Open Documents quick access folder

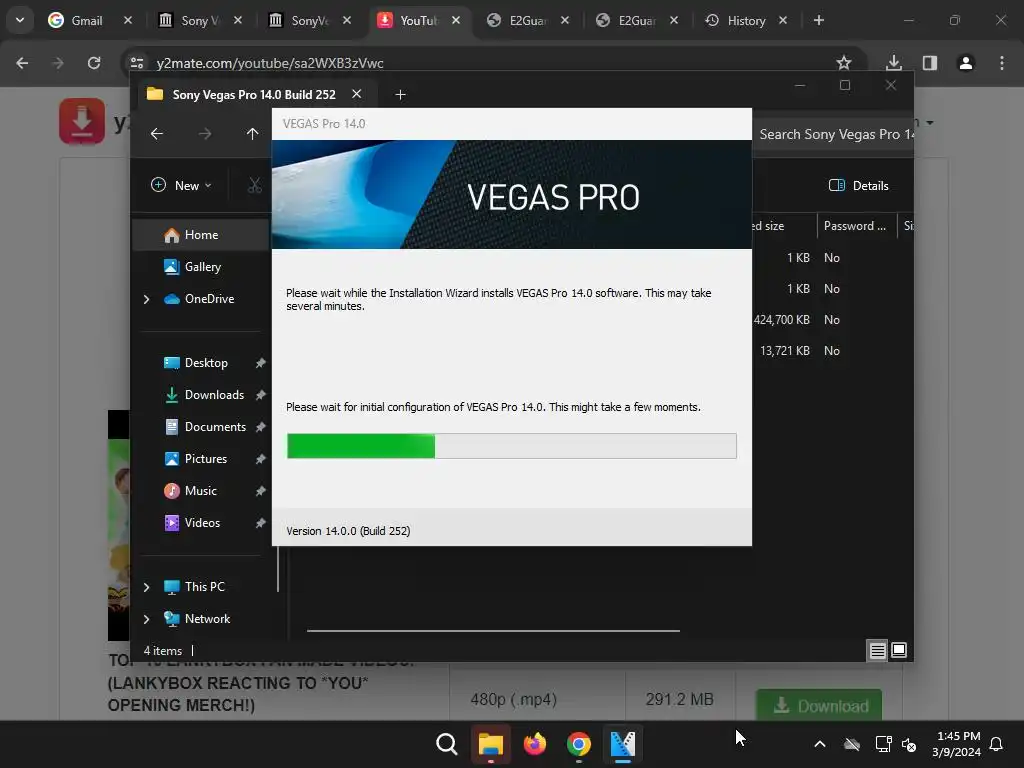(215, 426)
